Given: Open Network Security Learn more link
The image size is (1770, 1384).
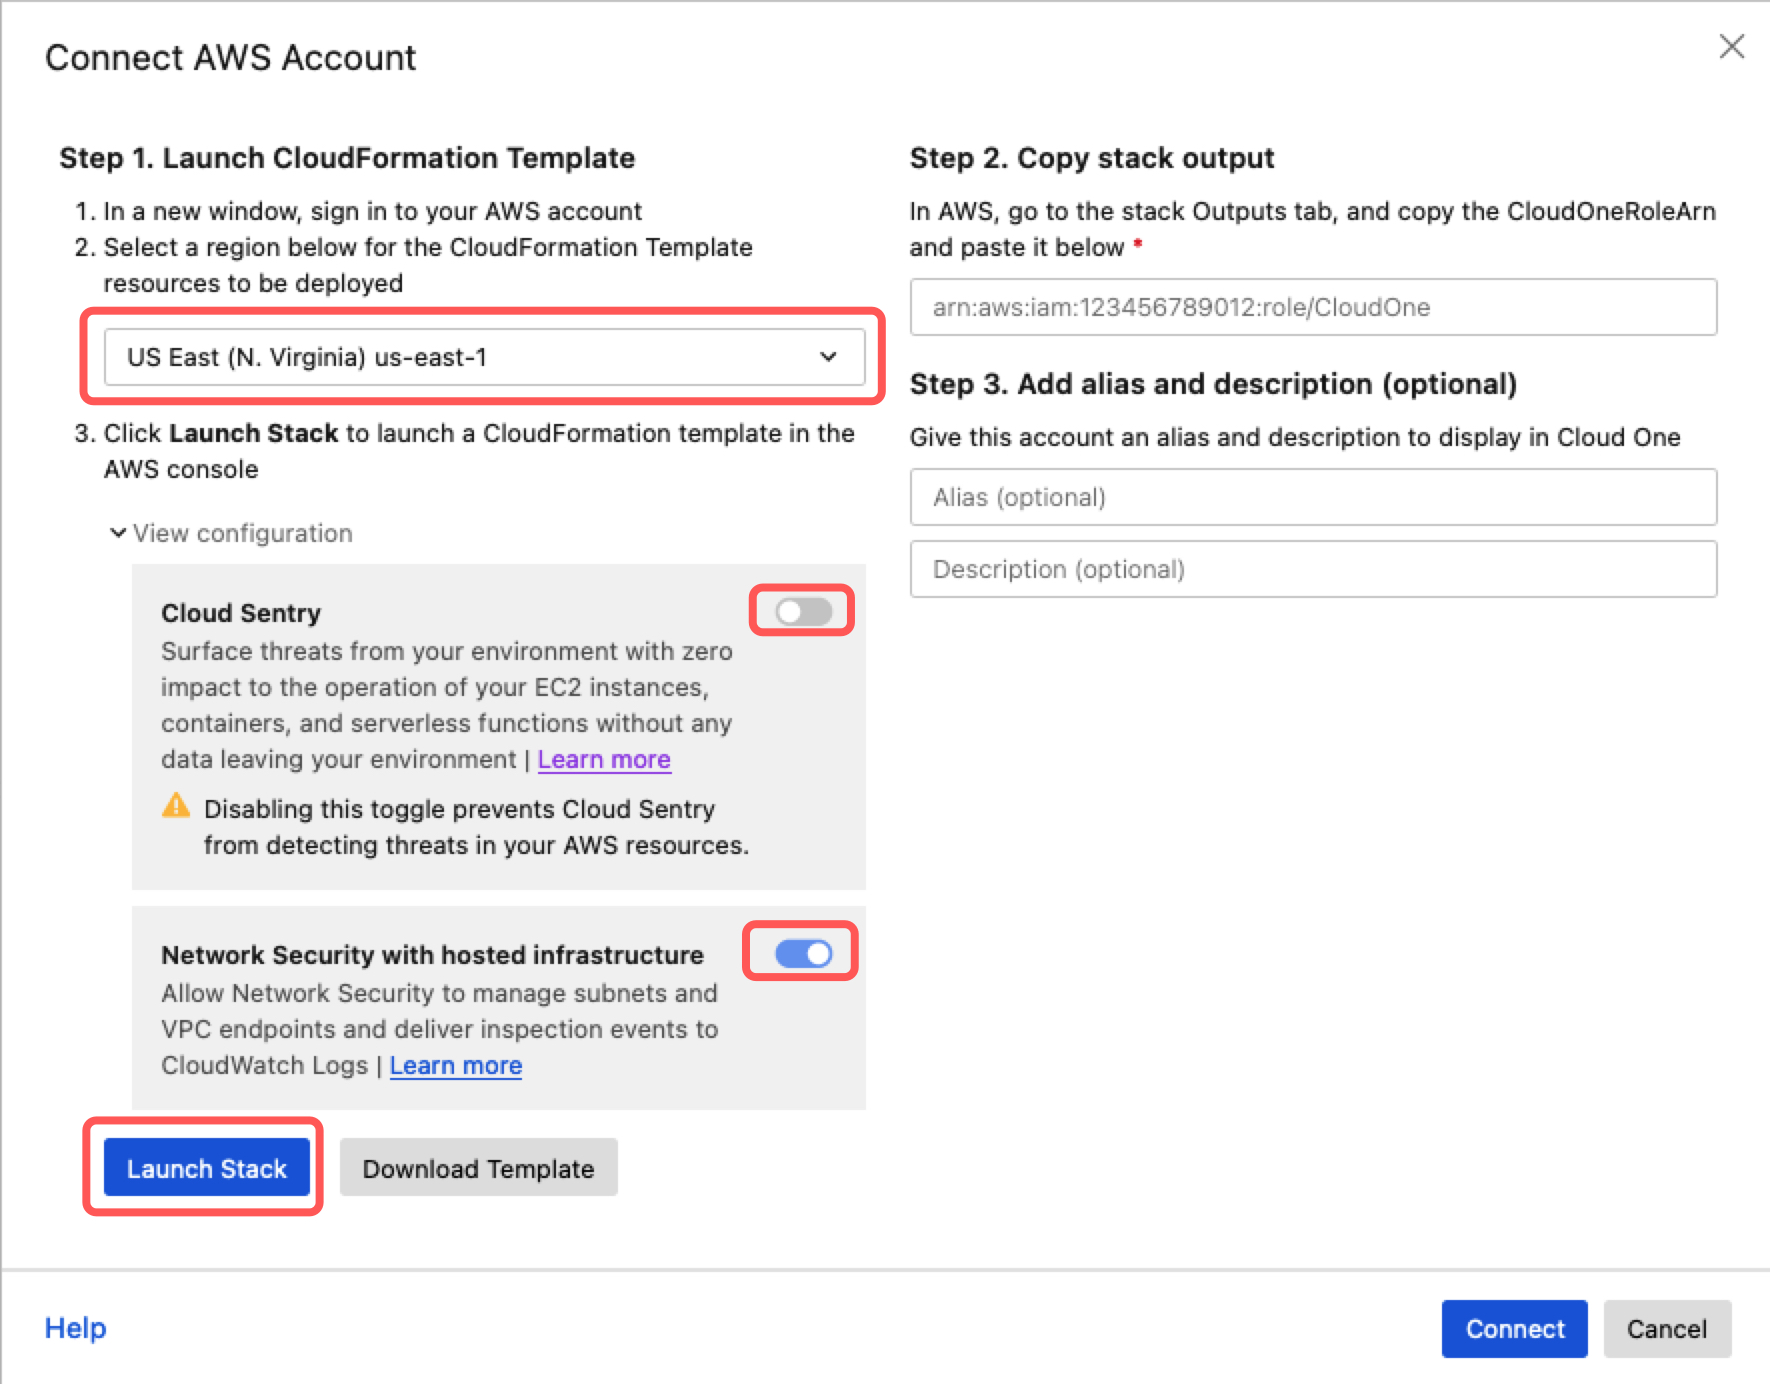Looking at the screenshot, I should tap(456, 1066).
